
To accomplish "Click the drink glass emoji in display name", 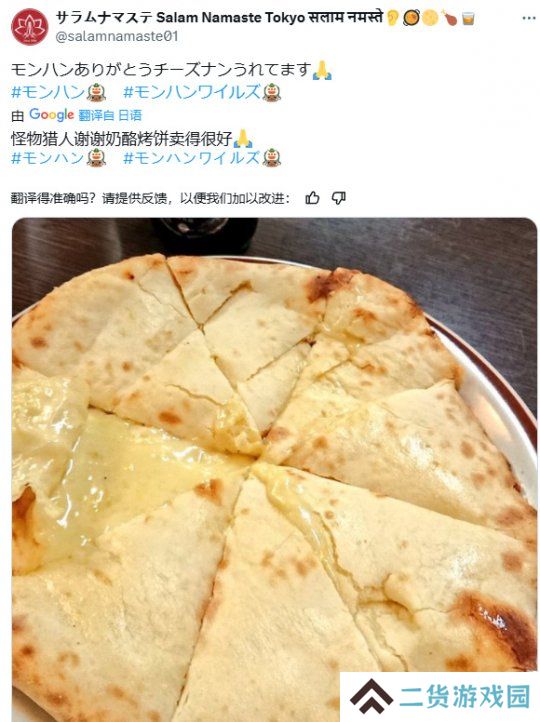I will pyautogui.click(x=468, y=18).
